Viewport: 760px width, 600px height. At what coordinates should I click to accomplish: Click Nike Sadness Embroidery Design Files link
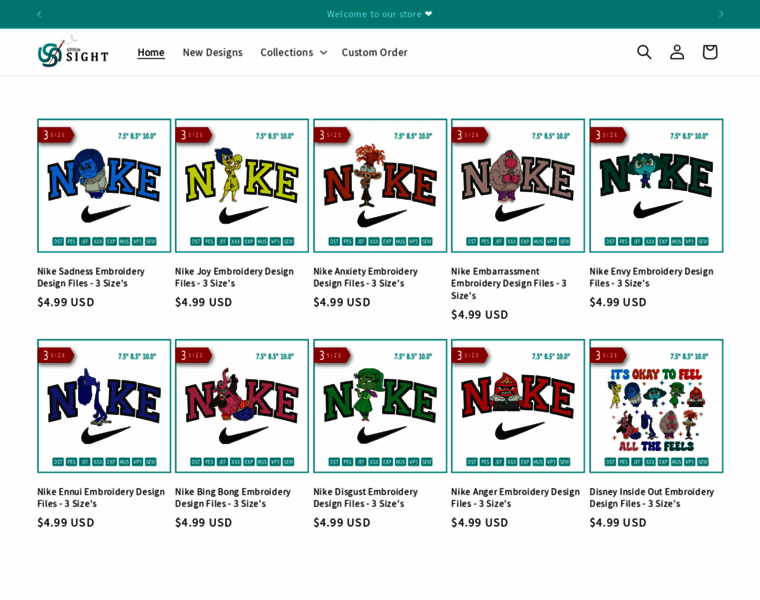(x=91, y=277)
